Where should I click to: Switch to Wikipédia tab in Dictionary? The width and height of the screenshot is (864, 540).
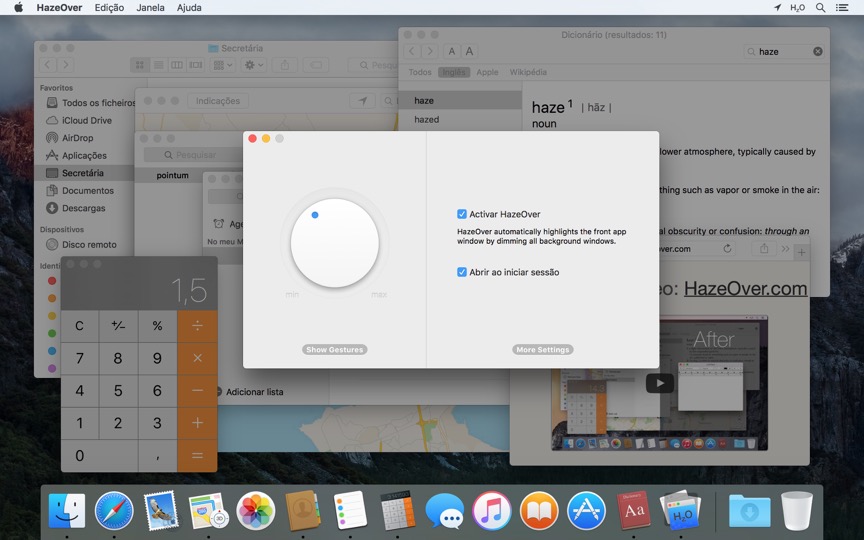click(528, 72)
